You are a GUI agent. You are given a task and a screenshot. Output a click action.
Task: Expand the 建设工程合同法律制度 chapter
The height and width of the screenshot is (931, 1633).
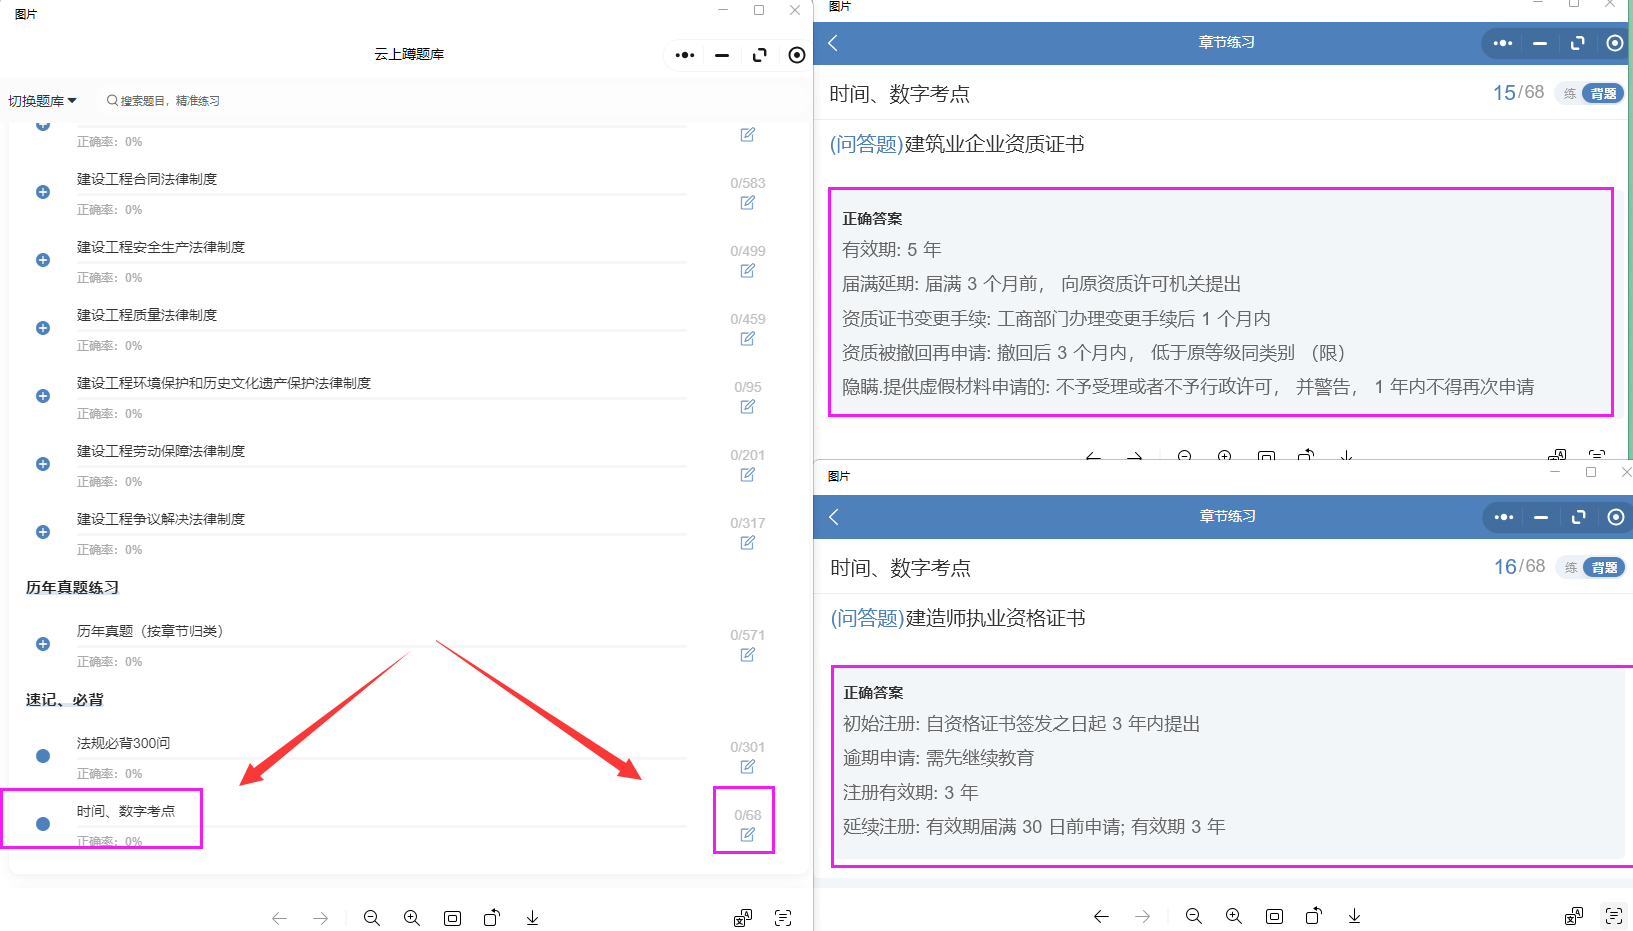[x=43, y=192]
